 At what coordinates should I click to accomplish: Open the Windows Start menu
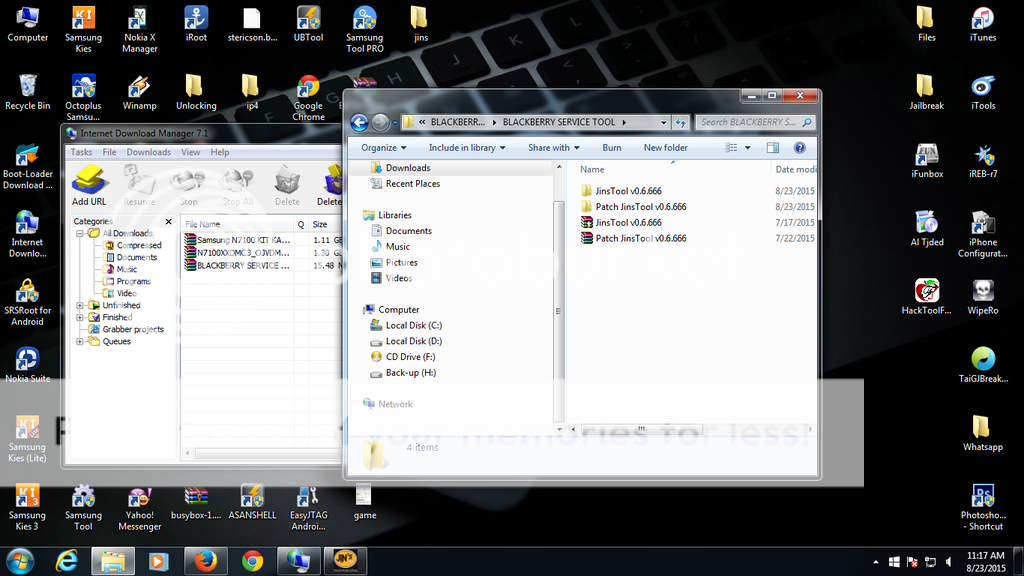[x=20, y=560]
